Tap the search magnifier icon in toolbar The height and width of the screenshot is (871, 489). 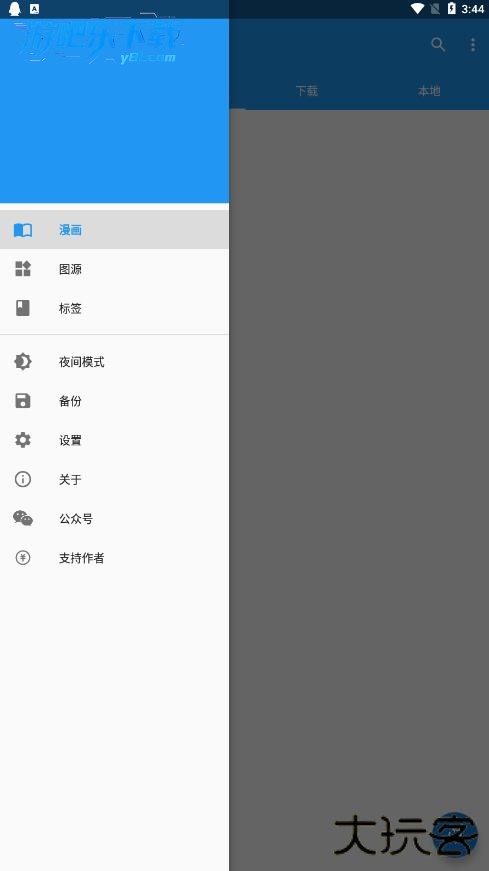tap(438, 44)
